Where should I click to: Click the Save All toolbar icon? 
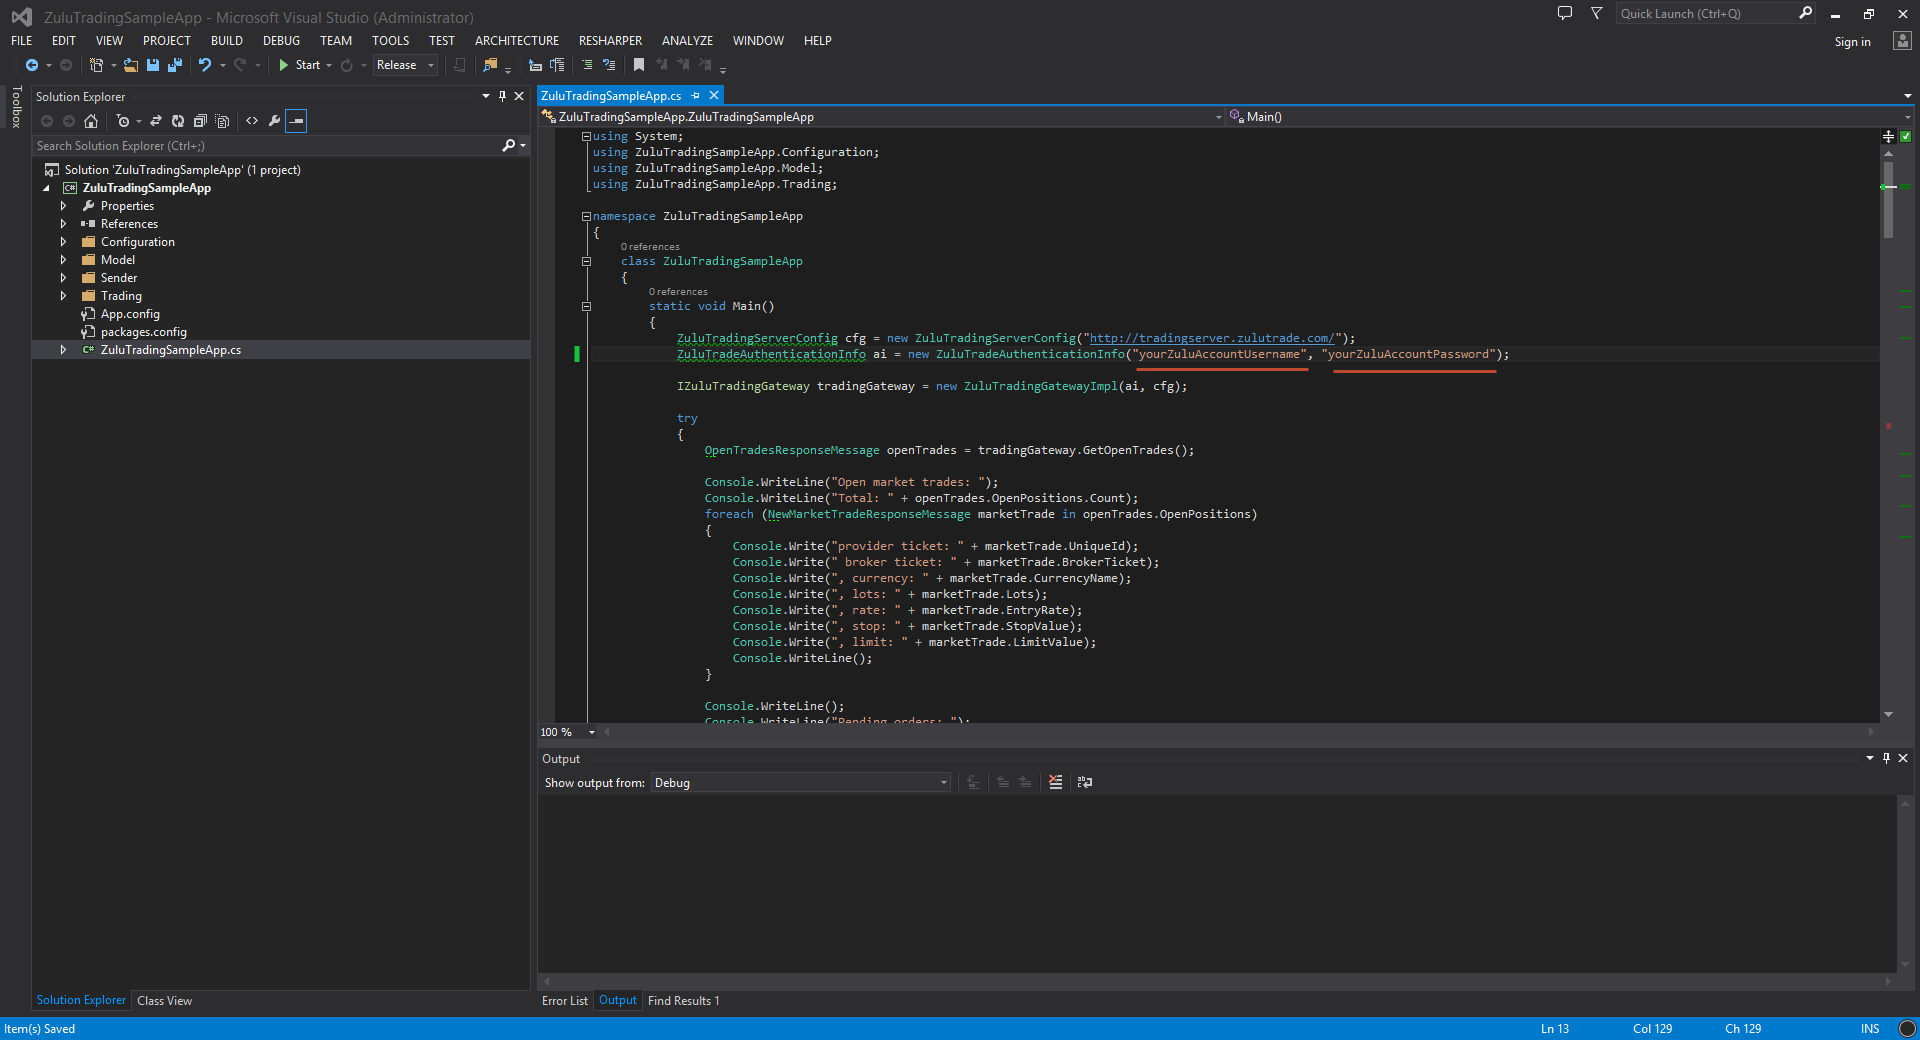[x=175, y=65]
